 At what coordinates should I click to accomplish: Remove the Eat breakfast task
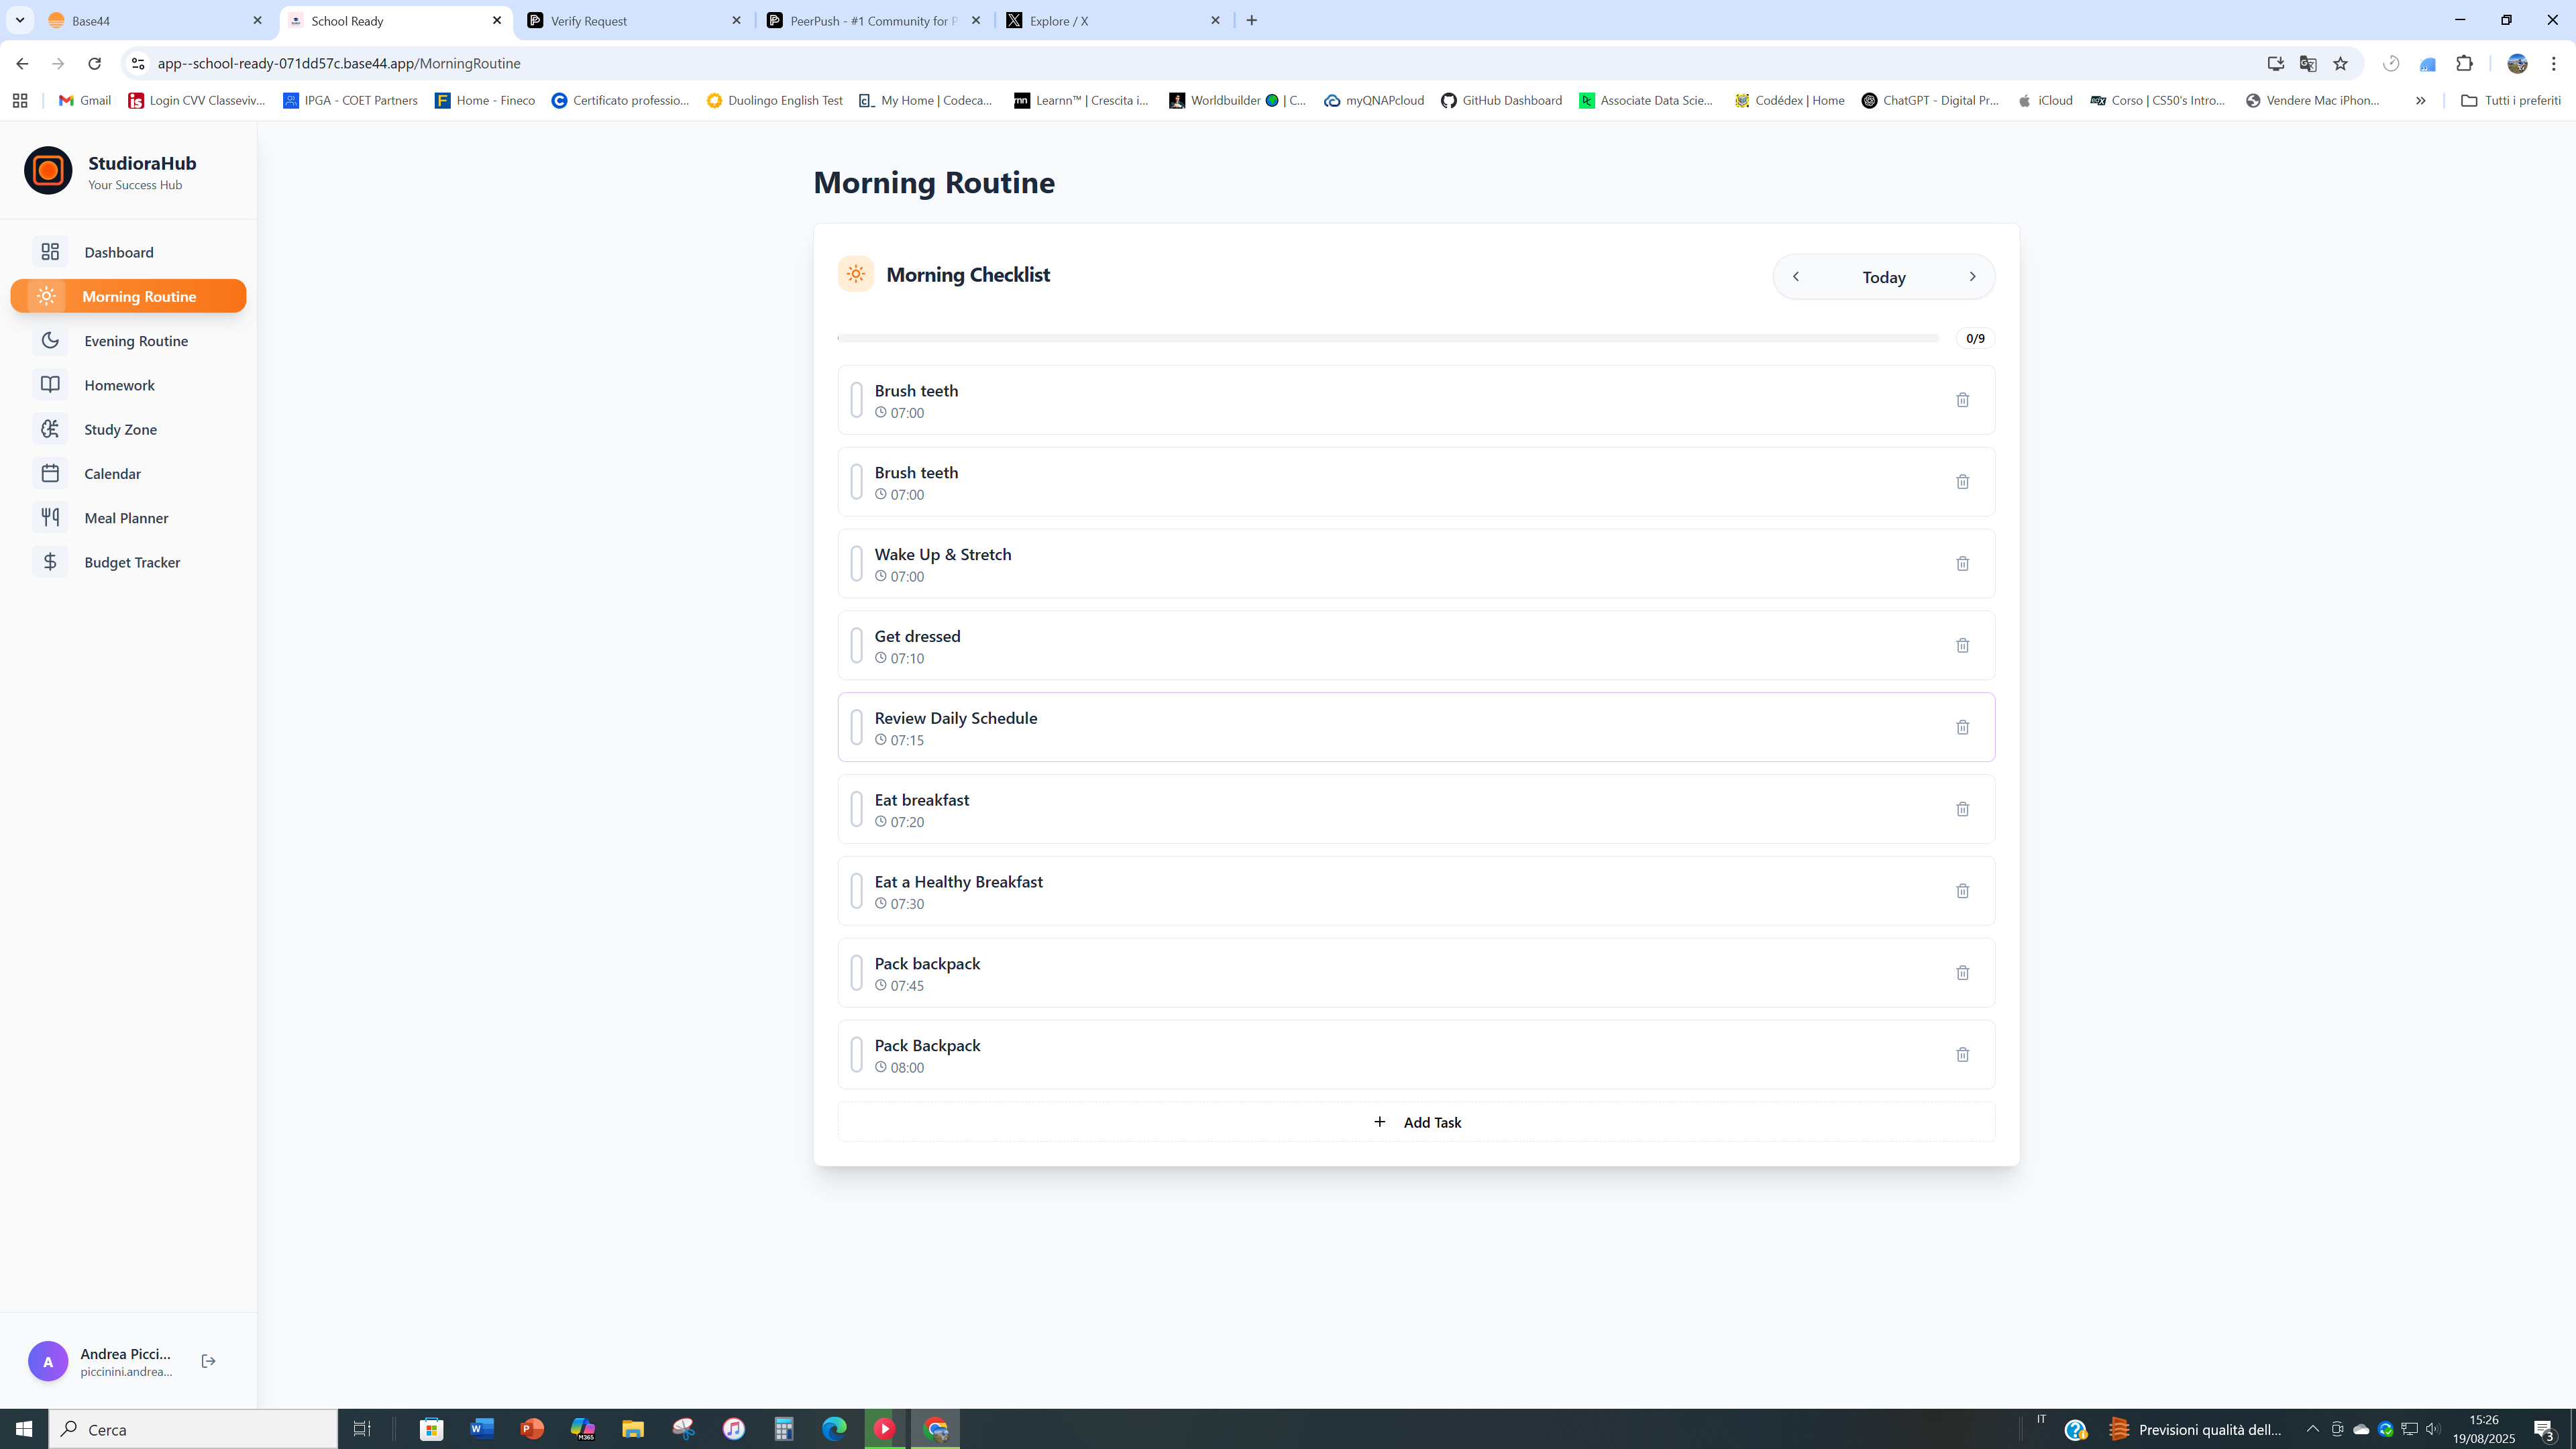point(1962,809)
